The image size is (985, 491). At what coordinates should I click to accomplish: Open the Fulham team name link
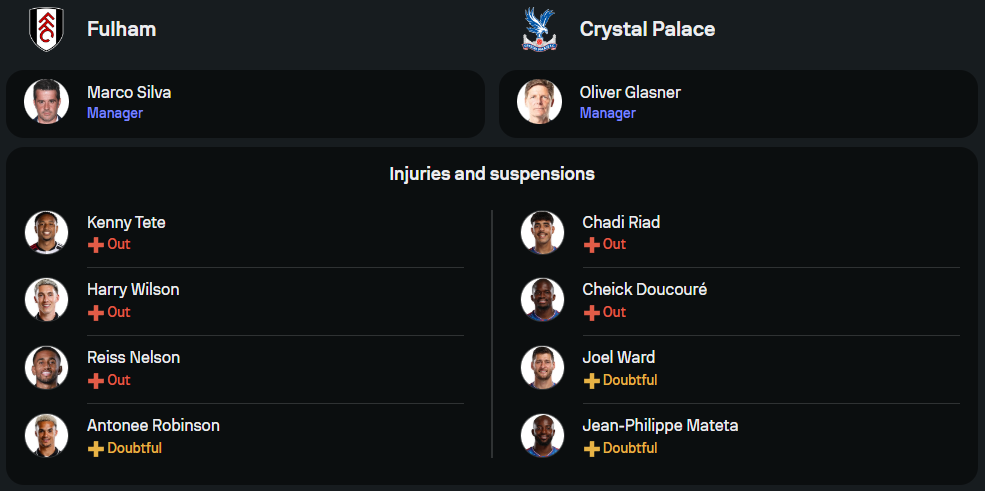pos(122,29)
